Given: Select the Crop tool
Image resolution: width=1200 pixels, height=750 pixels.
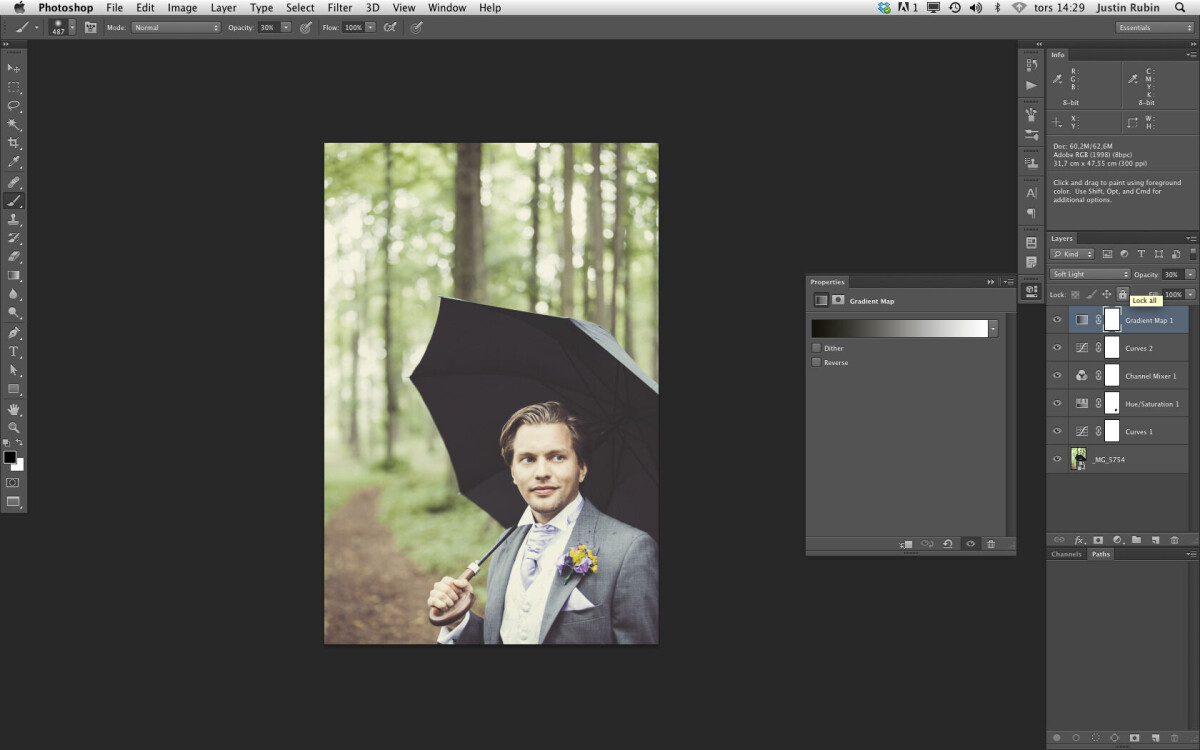Looking at the screenshot, I should click(14, 144).
